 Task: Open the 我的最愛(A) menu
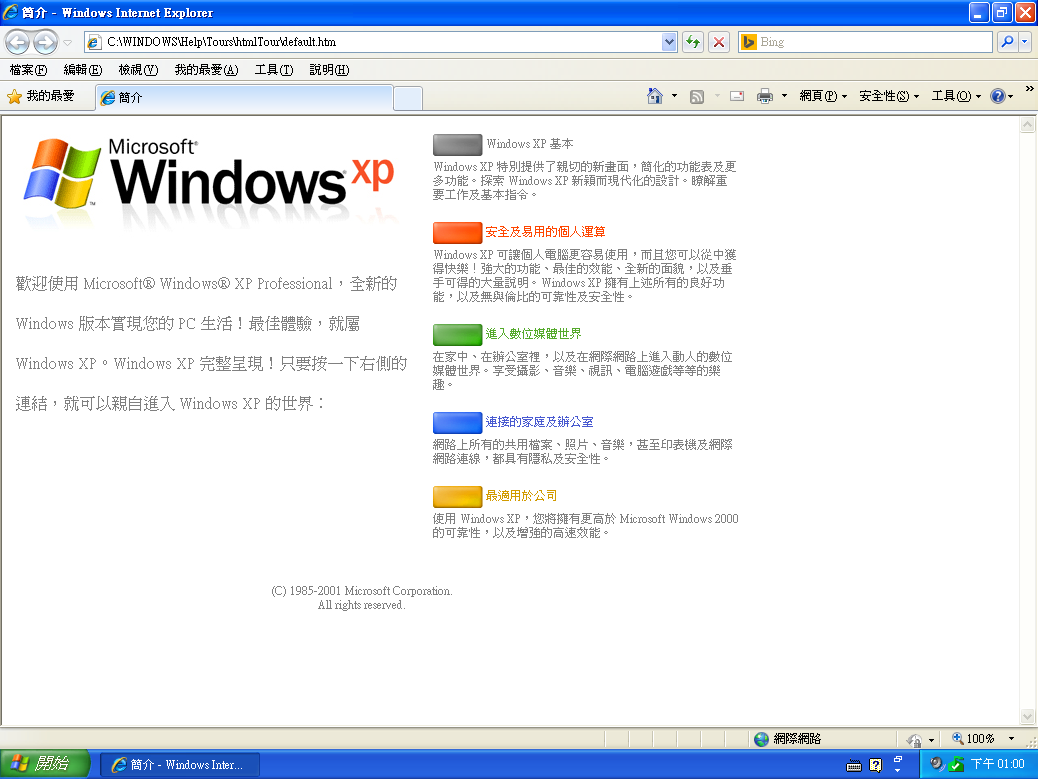(207, 69)
